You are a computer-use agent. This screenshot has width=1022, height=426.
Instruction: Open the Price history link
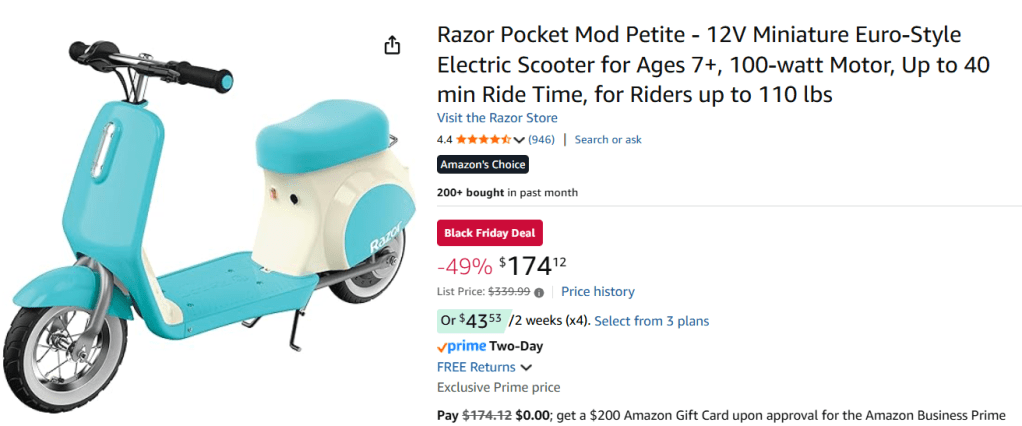click(x=598, y=292)
